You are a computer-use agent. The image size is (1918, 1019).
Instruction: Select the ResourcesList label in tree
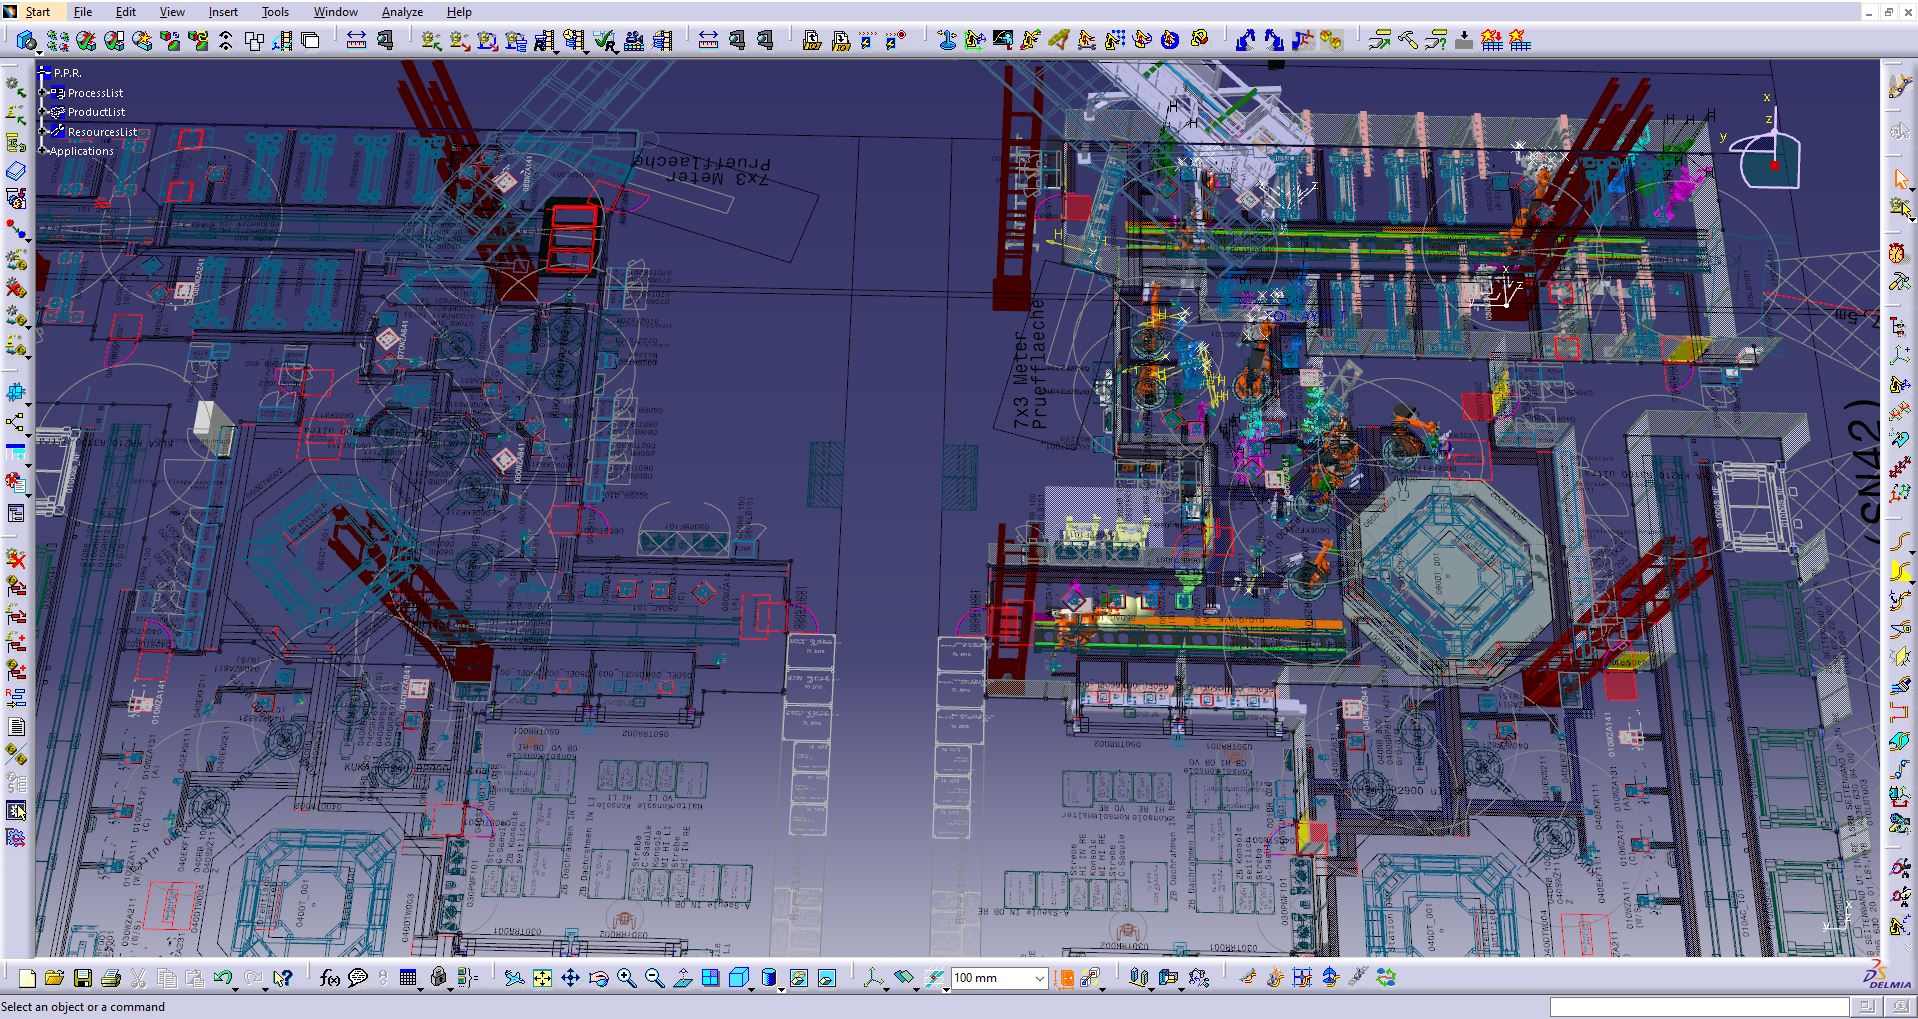click(102, 132)
